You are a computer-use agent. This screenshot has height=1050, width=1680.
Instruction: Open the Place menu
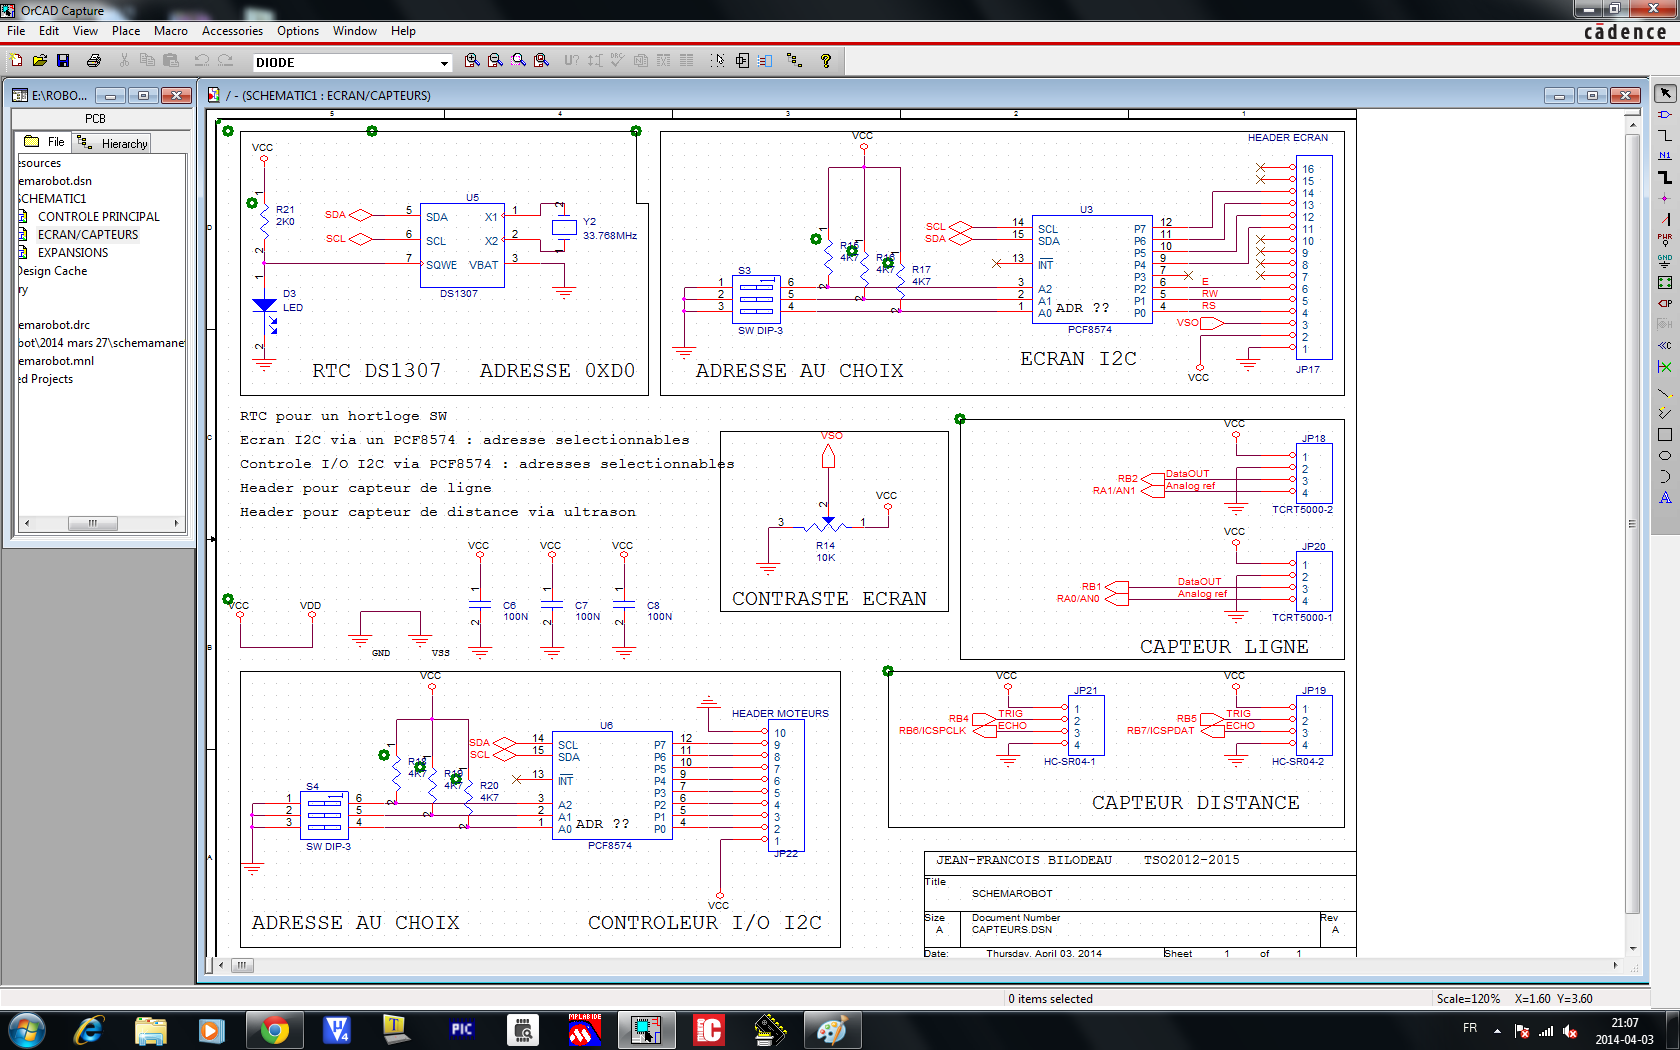126,31
